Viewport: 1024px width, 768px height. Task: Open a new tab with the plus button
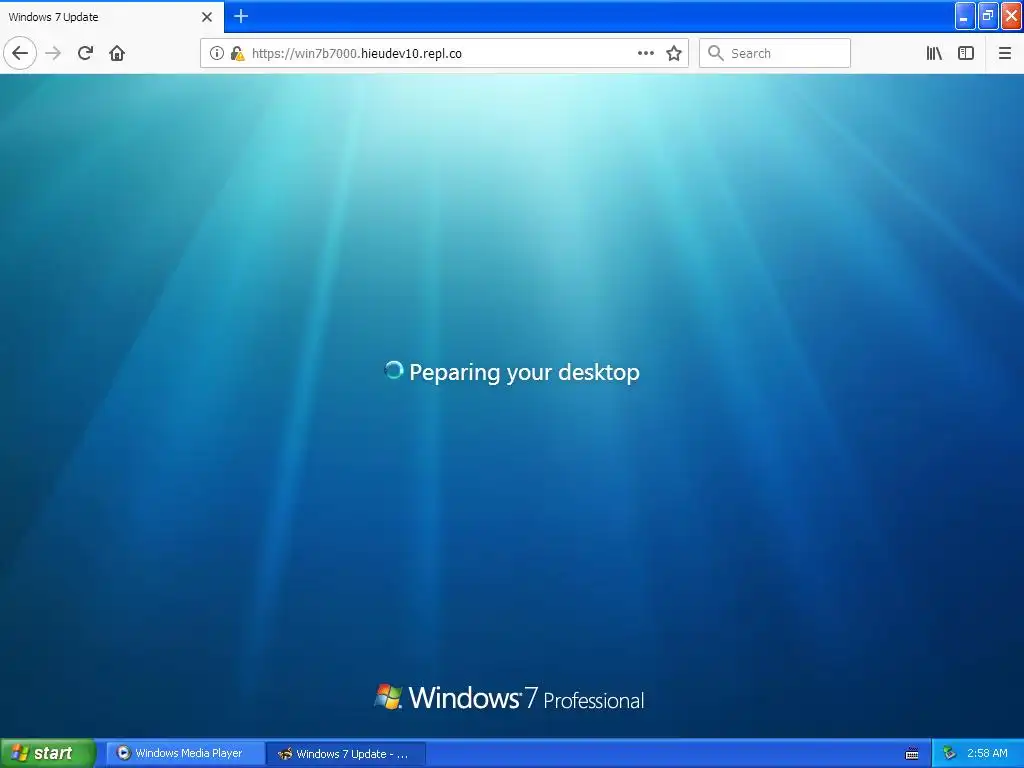[x=241, y=16]
